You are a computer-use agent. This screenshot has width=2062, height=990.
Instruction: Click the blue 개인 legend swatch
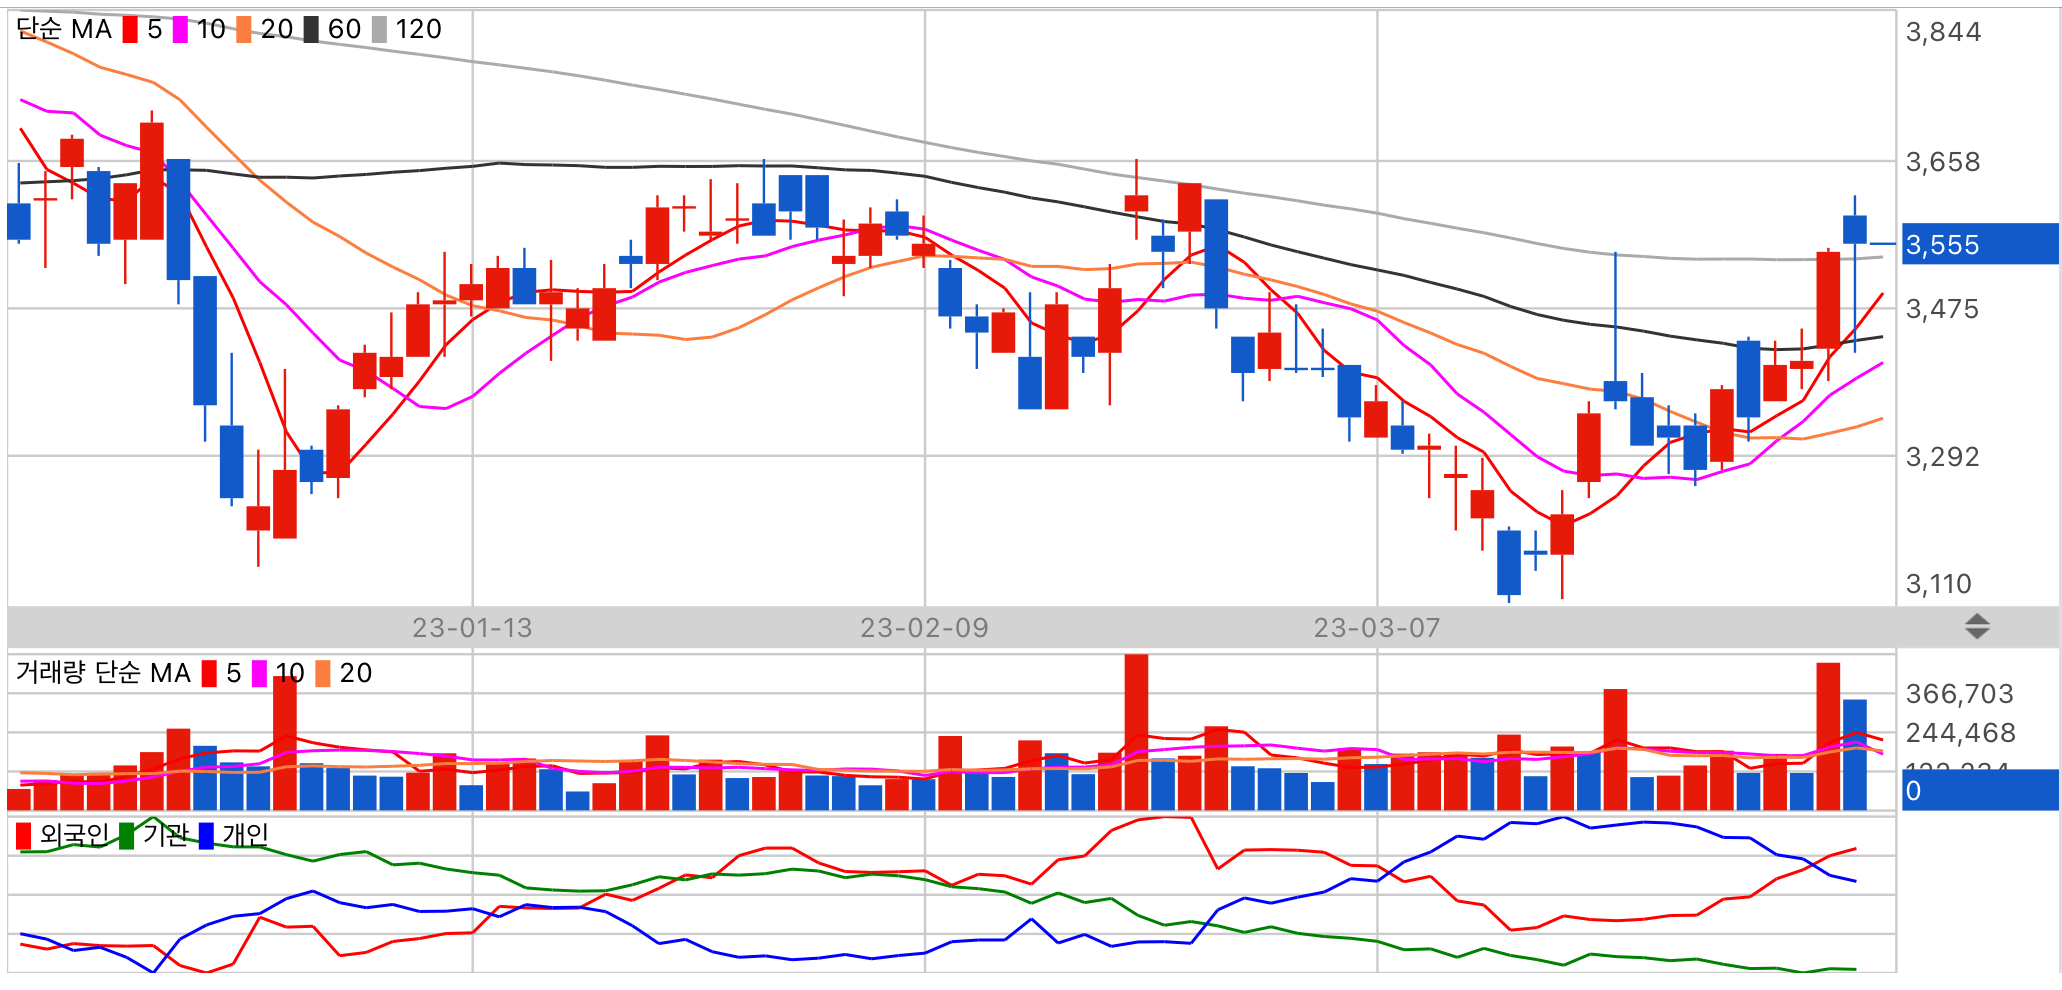tap(206, 836)
